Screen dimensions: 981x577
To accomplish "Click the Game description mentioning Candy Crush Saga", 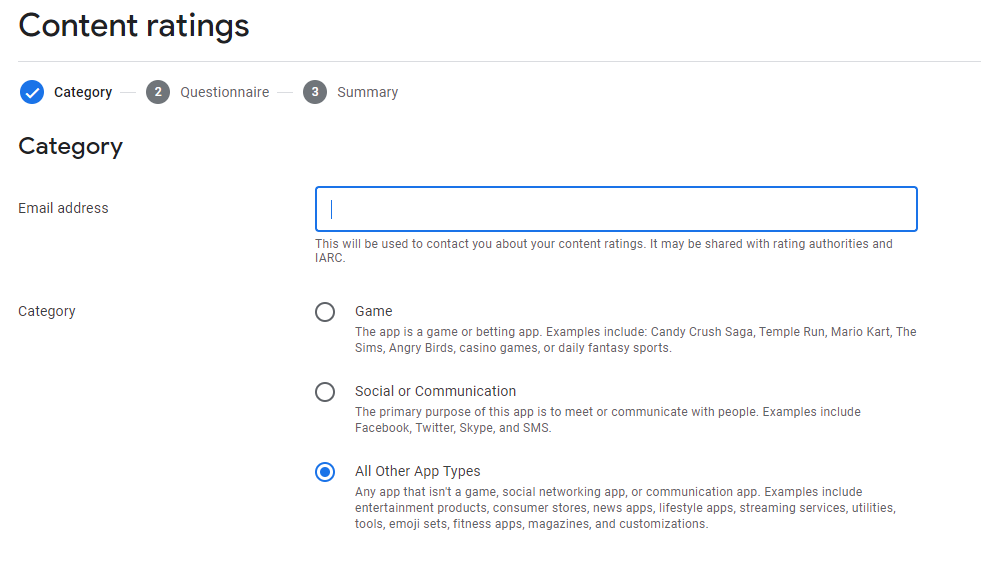I will 635,340.
